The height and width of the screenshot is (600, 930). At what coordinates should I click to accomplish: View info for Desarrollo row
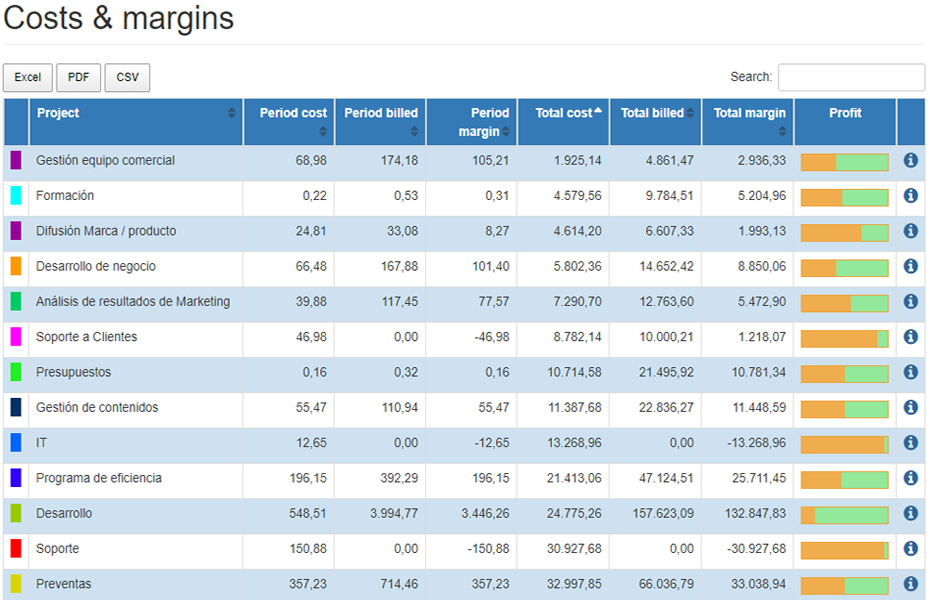click(910, 514)
